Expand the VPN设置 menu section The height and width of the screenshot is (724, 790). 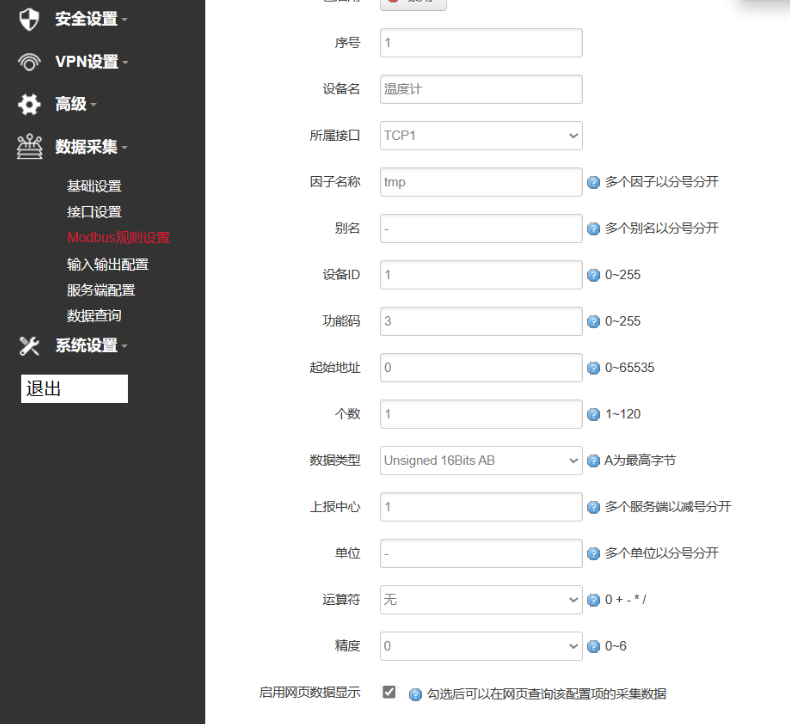91,62
